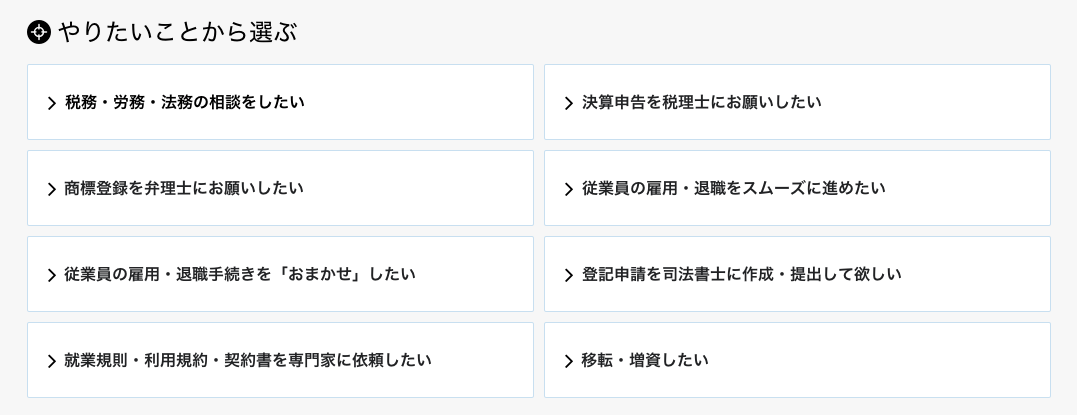The height and width of the screenshot is (415, 1077).
Task: Click arrow icon beside 登記申請を司法書士に作成・提出して欲しい
Action: pyautogui.click(x=569, y=275)
